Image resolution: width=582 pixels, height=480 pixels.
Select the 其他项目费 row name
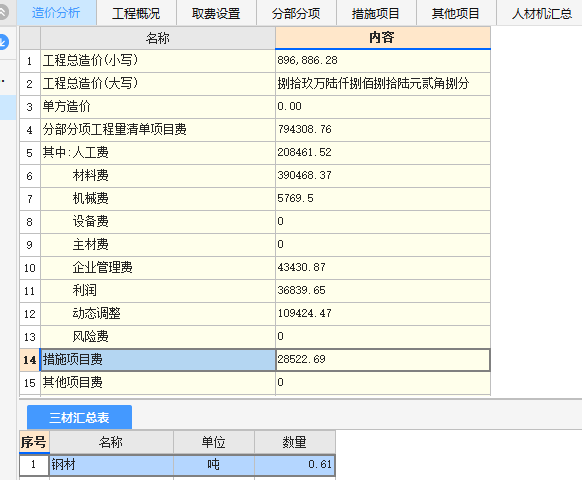(158, 383)
